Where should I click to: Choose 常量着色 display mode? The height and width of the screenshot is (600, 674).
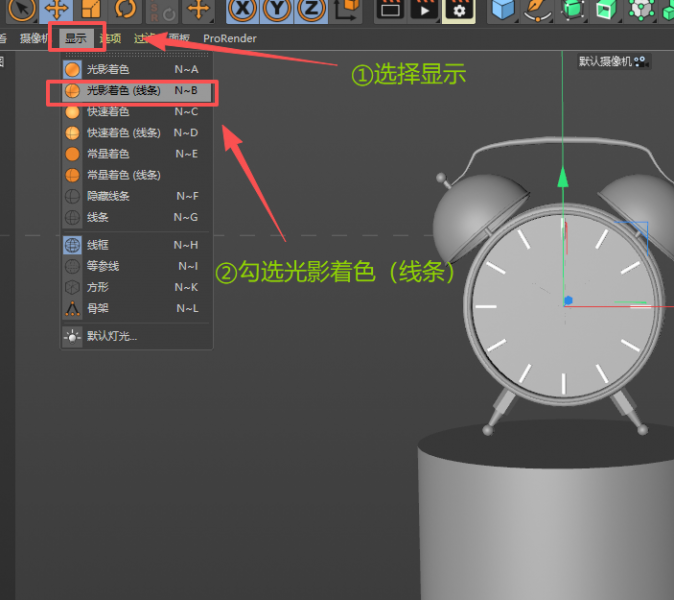137,154
